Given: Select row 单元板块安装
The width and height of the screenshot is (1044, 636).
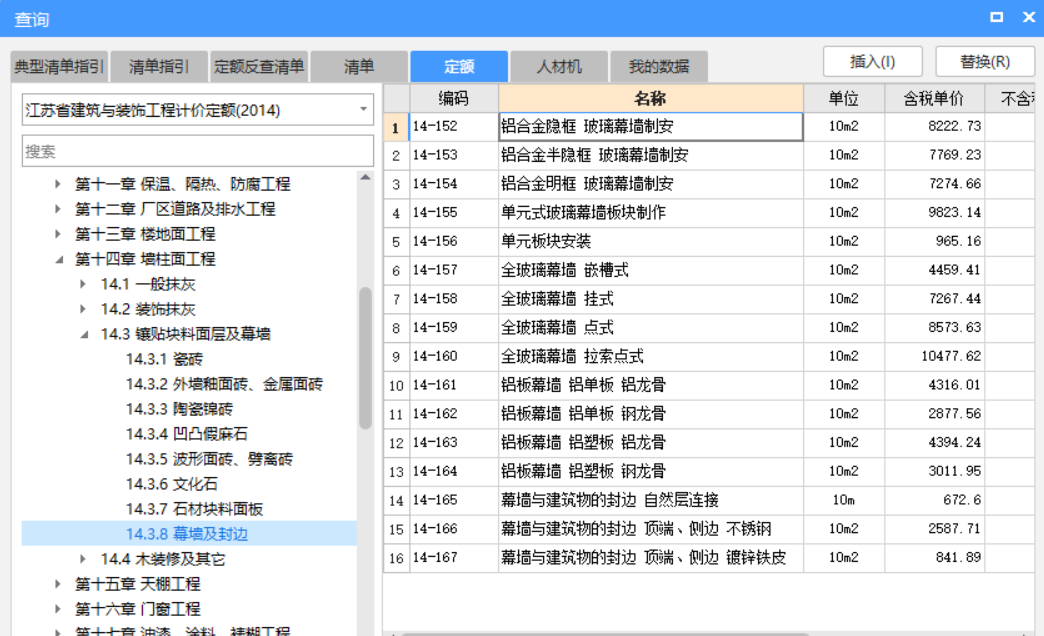Looking at the screenshot, I should [651, 241].
